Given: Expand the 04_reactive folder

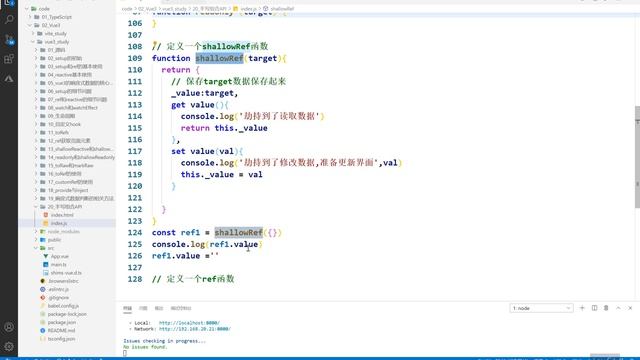Looking at the screenshot, I should click(x=36, y=75).
